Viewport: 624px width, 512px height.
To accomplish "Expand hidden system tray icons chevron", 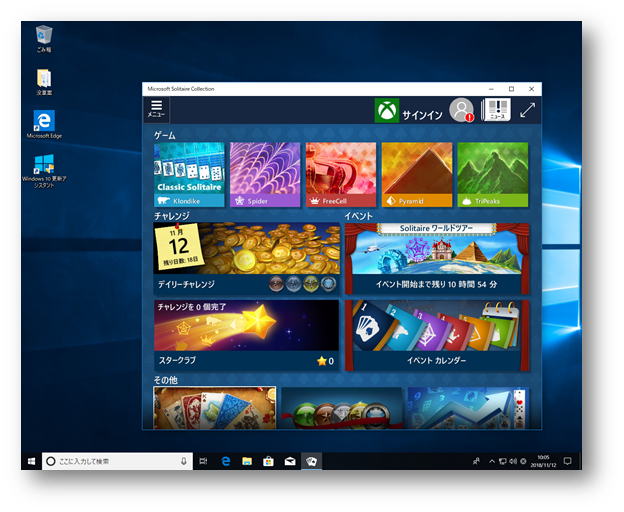I will 492,461.
